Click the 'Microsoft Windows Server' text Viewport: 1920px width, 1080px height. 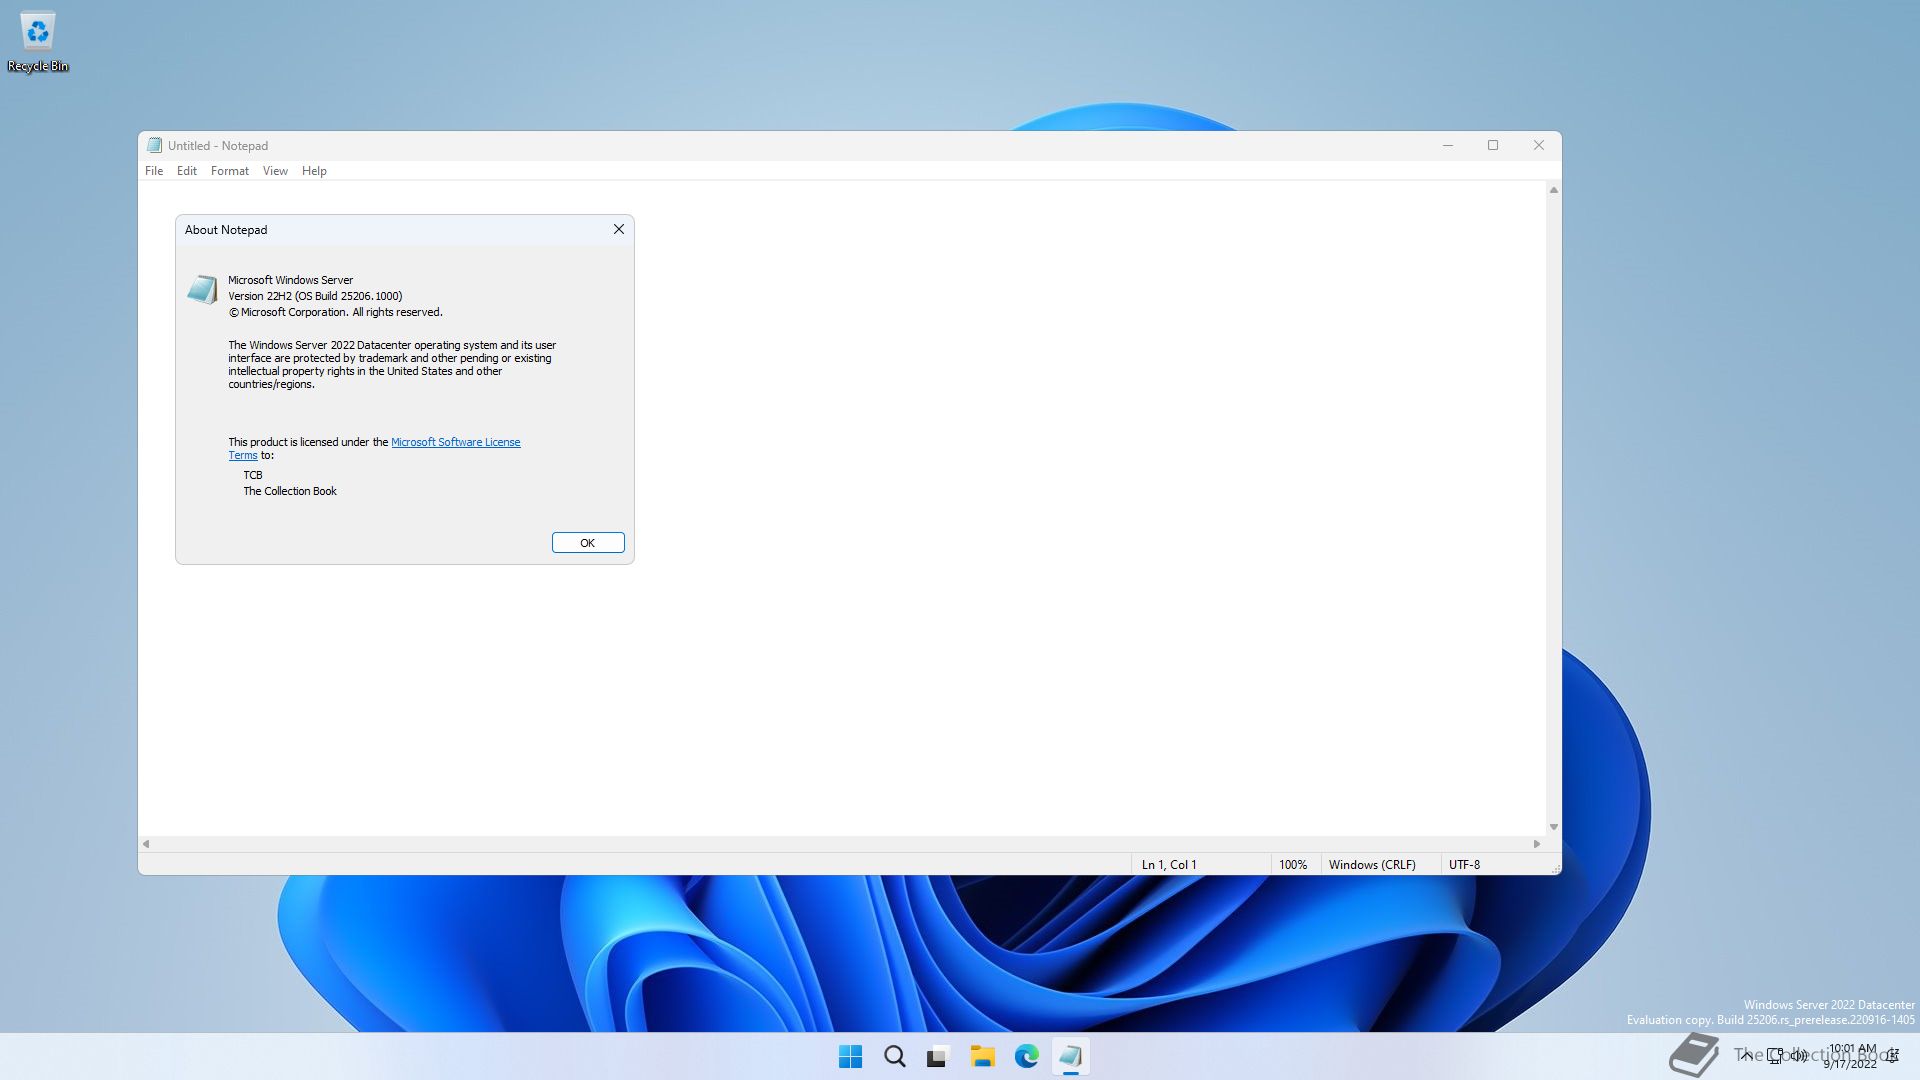pos(290,280)
